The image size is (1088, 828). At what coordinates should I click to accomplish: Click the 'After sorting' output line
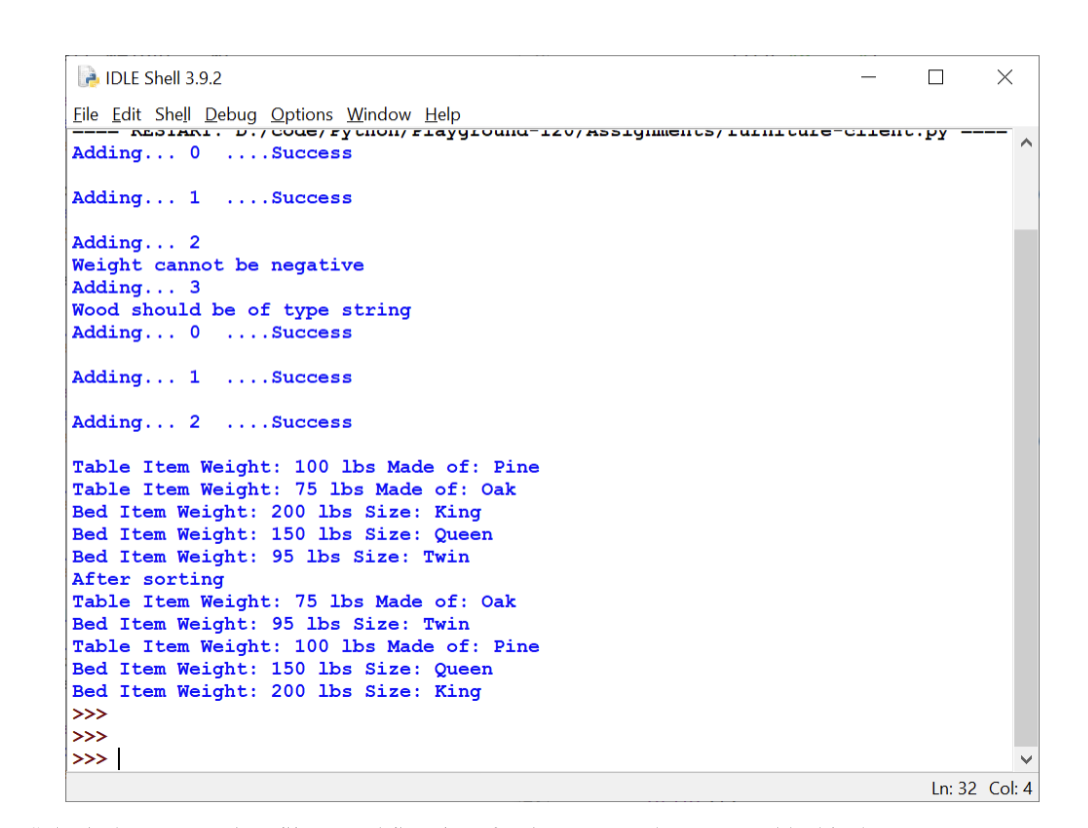point(146,578)
